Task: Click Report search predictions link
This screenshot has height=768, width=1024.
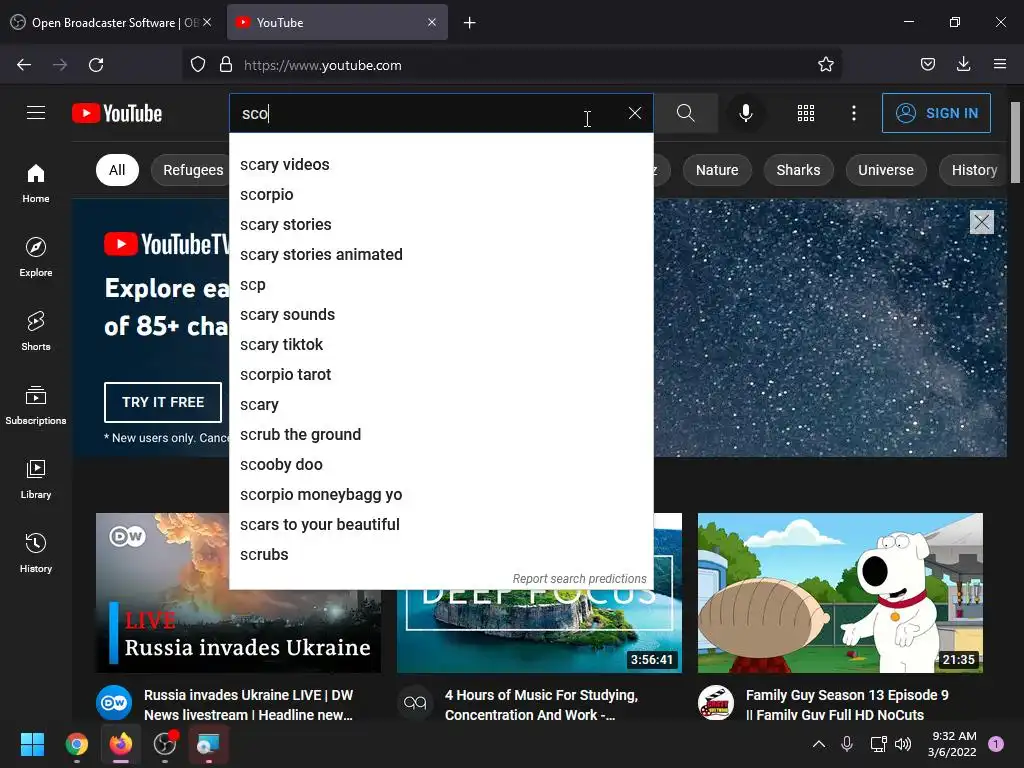Action: pyautogui.click(x=579, y=579)
